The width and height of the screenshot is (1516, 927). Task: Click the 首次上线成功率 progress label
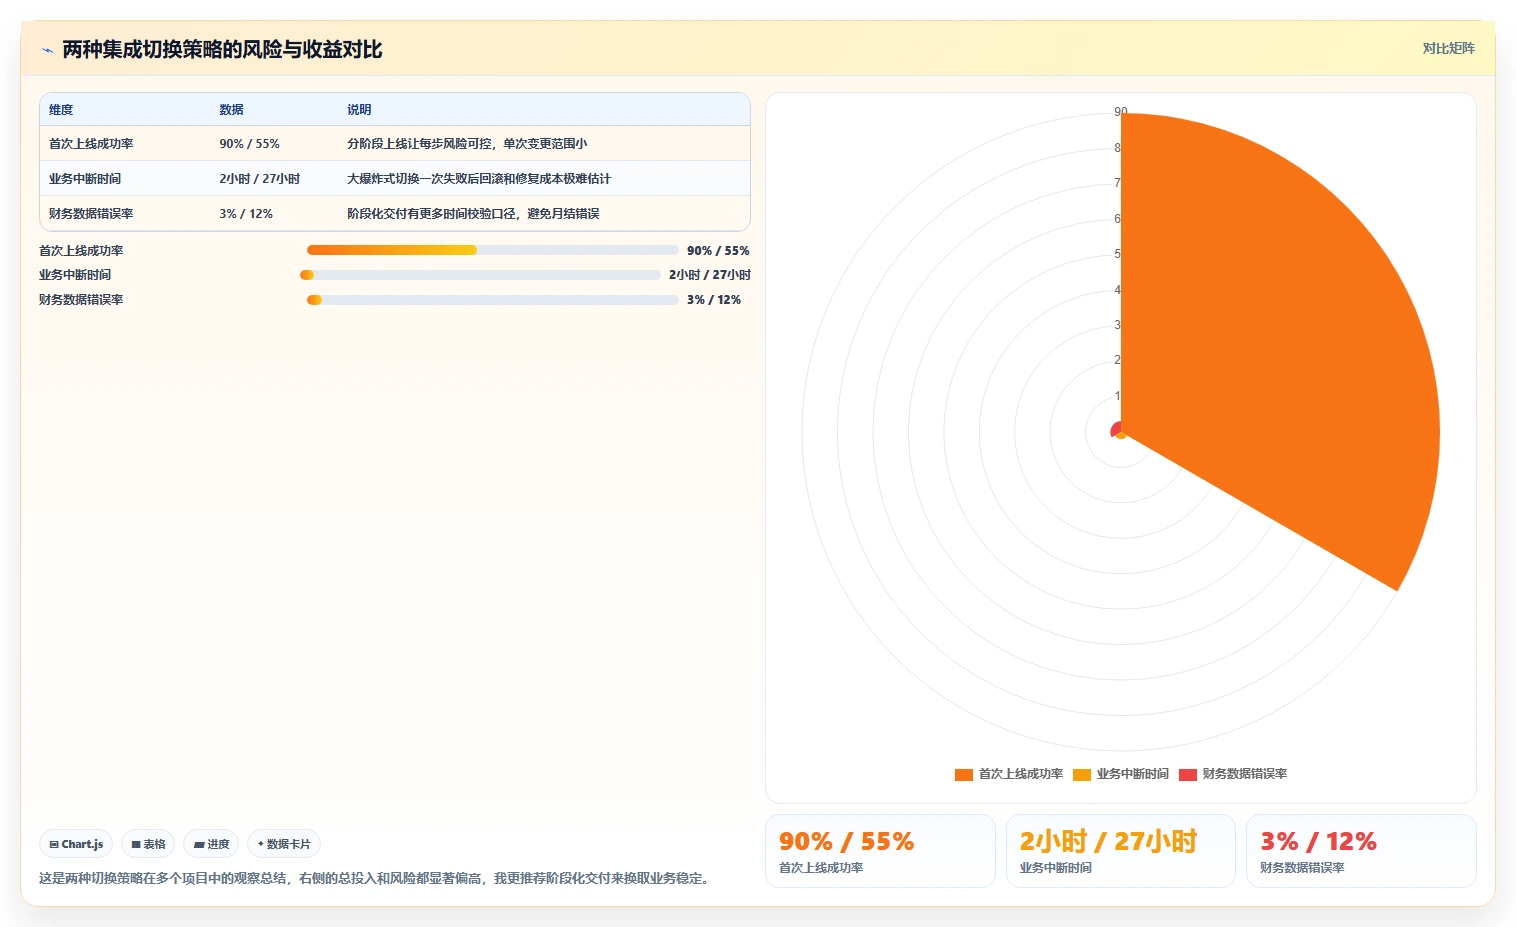pyautogui.click(x=81, y=251)
